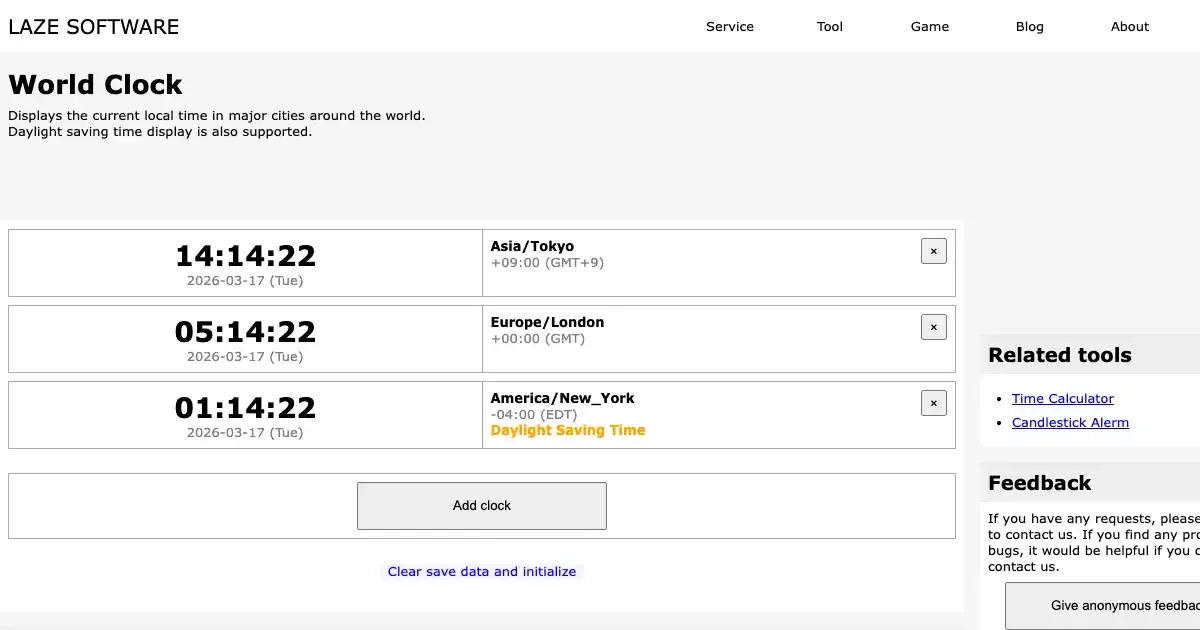Image resolution: width=1200 pixels, height=630 pixels.
Task: Go to the Game section
Action: click(x=929, y=27)
